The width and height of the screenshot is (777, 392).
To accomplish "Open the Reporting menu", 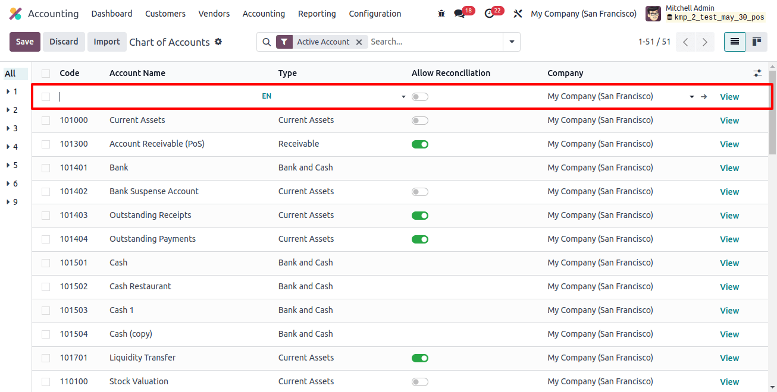I will [317, 14].
